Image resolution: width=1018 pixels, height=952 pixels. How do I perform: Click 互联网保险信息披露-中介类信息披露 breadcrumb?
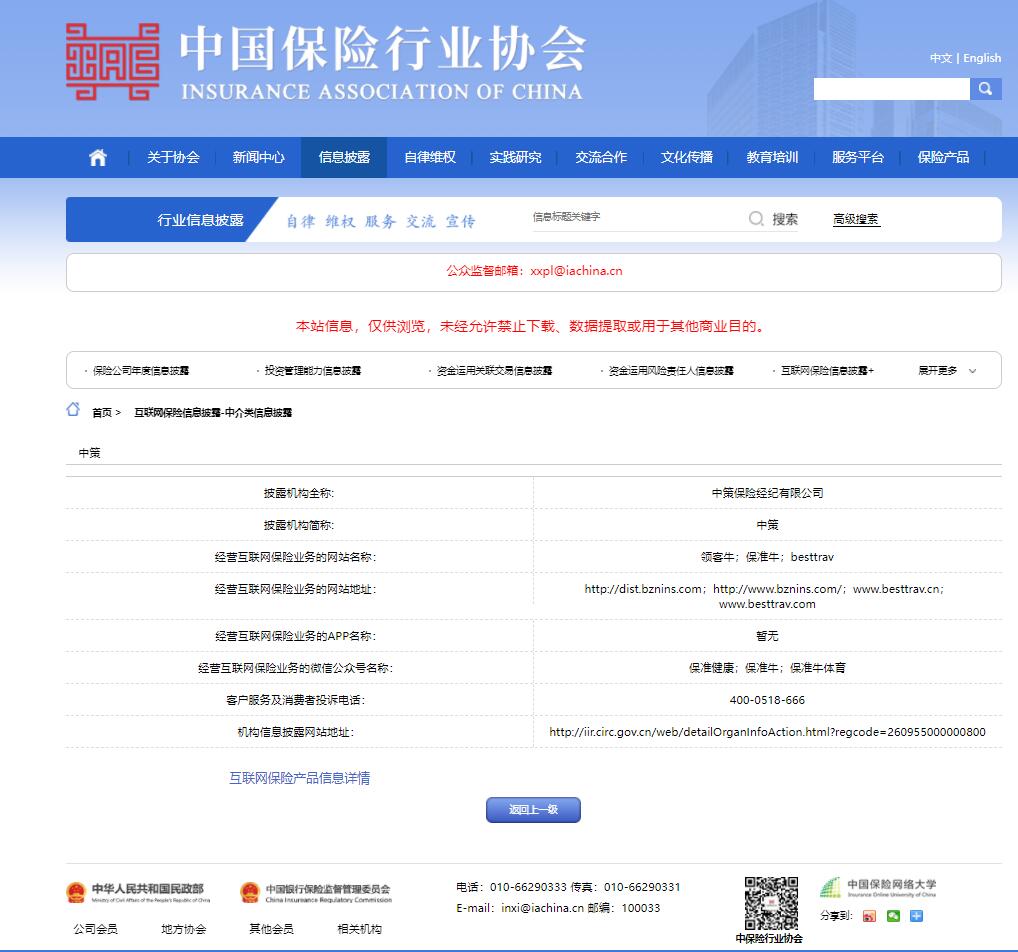tap(213, 412)
